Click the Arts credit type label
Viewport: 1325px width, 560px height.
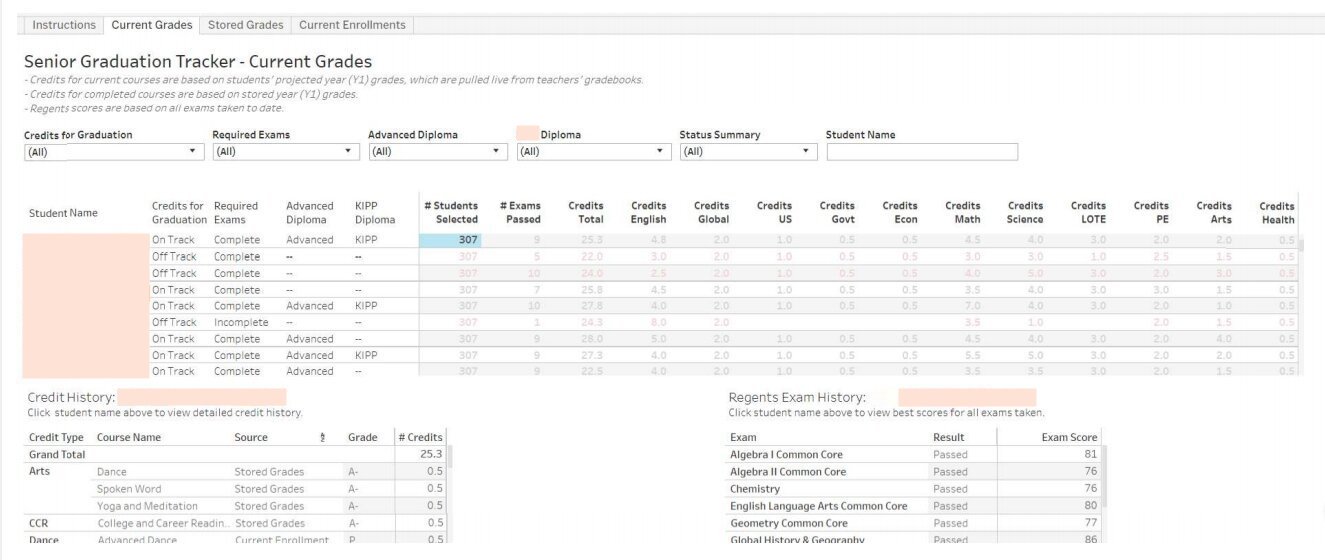[x=39, y=471]
